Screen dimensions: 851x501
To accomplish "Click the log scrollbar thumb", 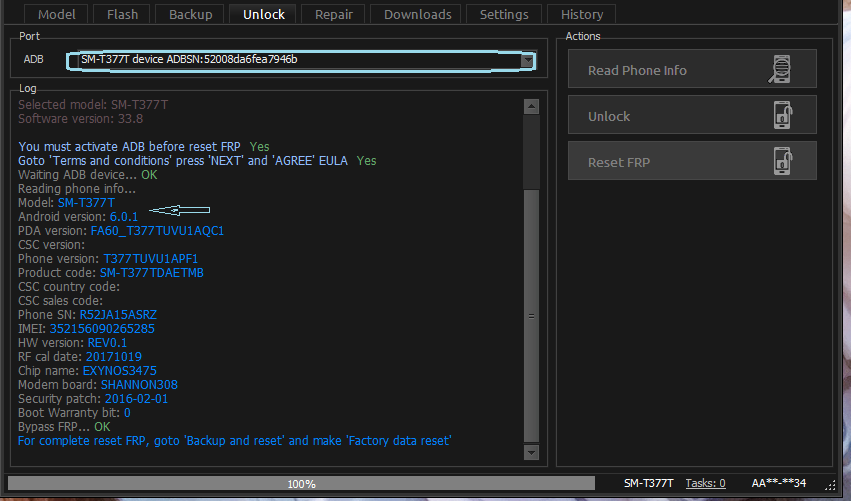I will point(531,315).
